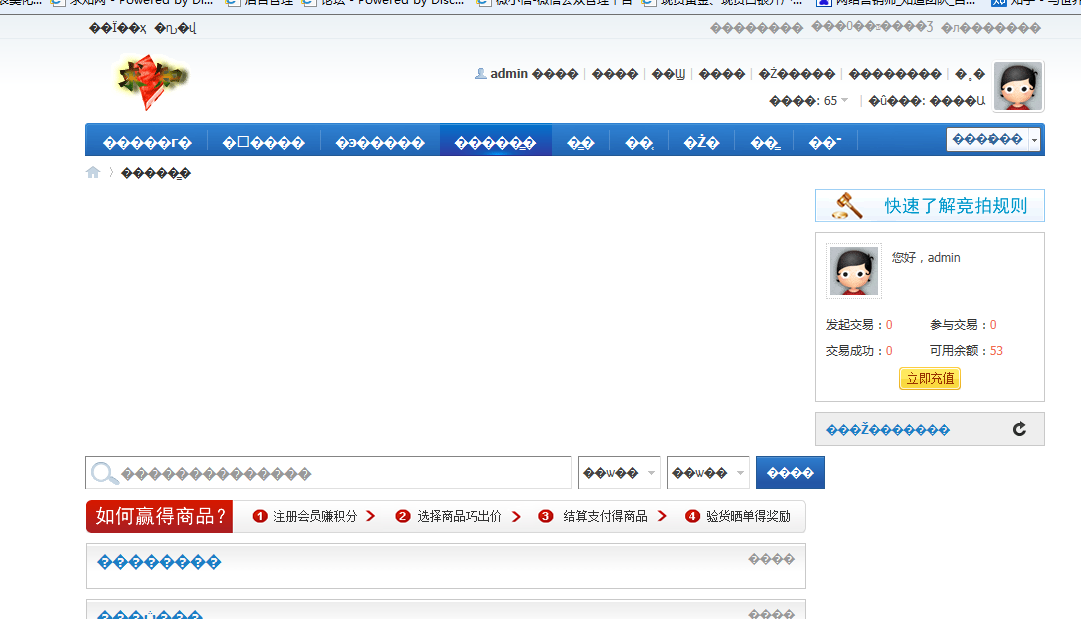Click the blue title beside the refresh icon
Viewport: 1081px width, 619px height.
click(x=888, y=430)
